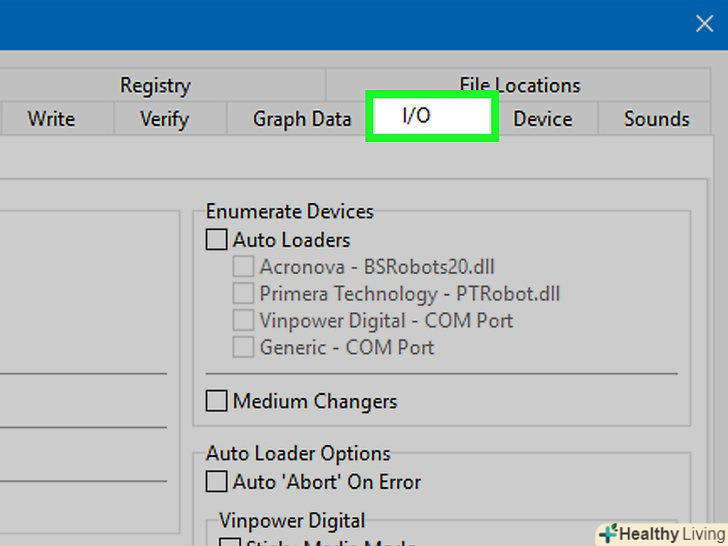
Task: Open the Registry tab
Action: coord(155,86)
